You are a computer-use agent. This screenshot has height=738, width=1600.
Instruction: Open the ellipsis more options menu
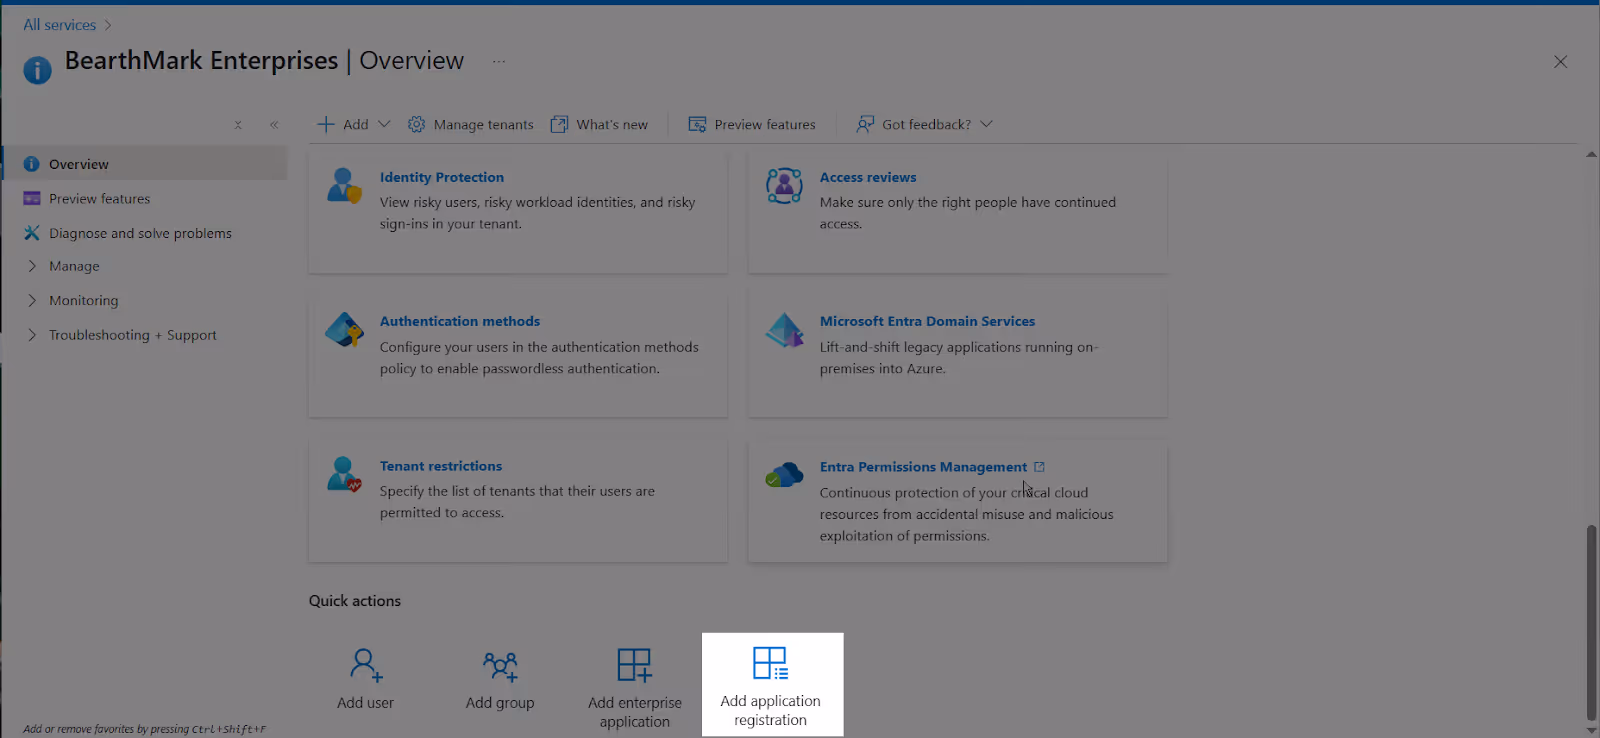point(499,62)
